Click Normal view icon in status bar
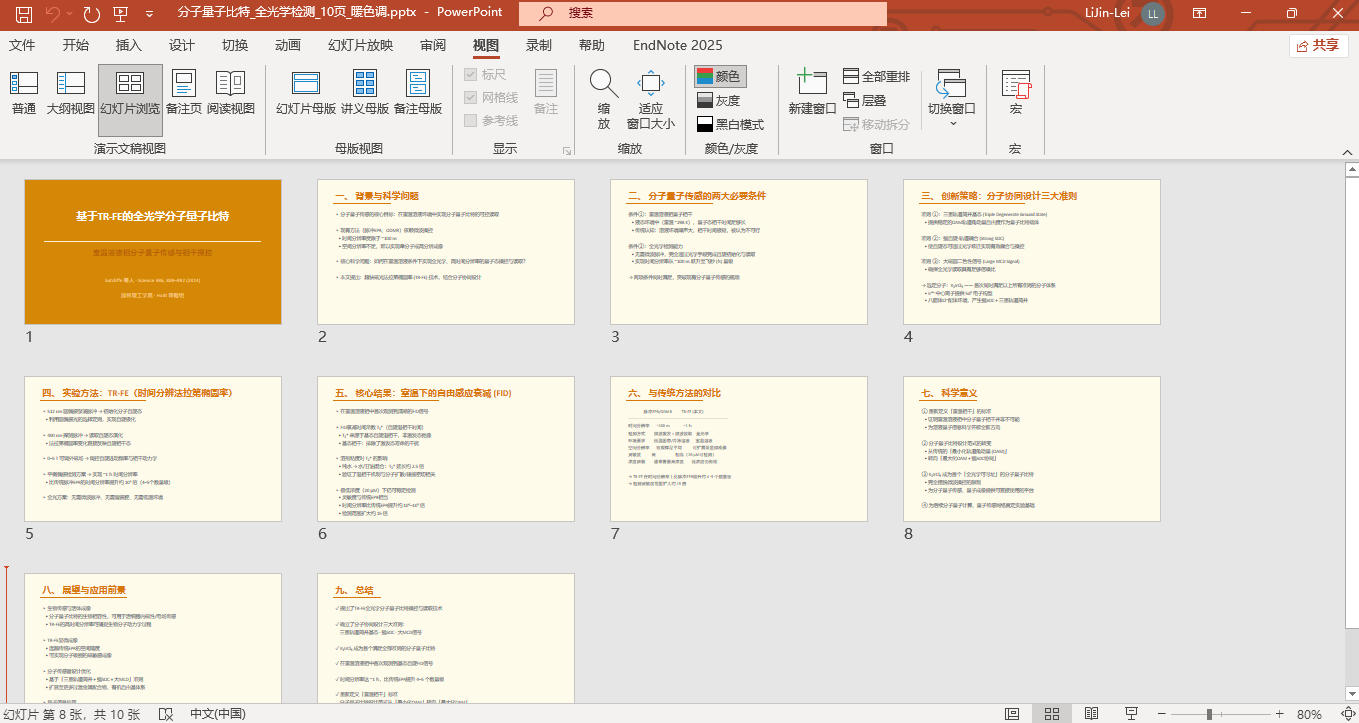Screen dimensions: 1359x723 click(1014, 714)
